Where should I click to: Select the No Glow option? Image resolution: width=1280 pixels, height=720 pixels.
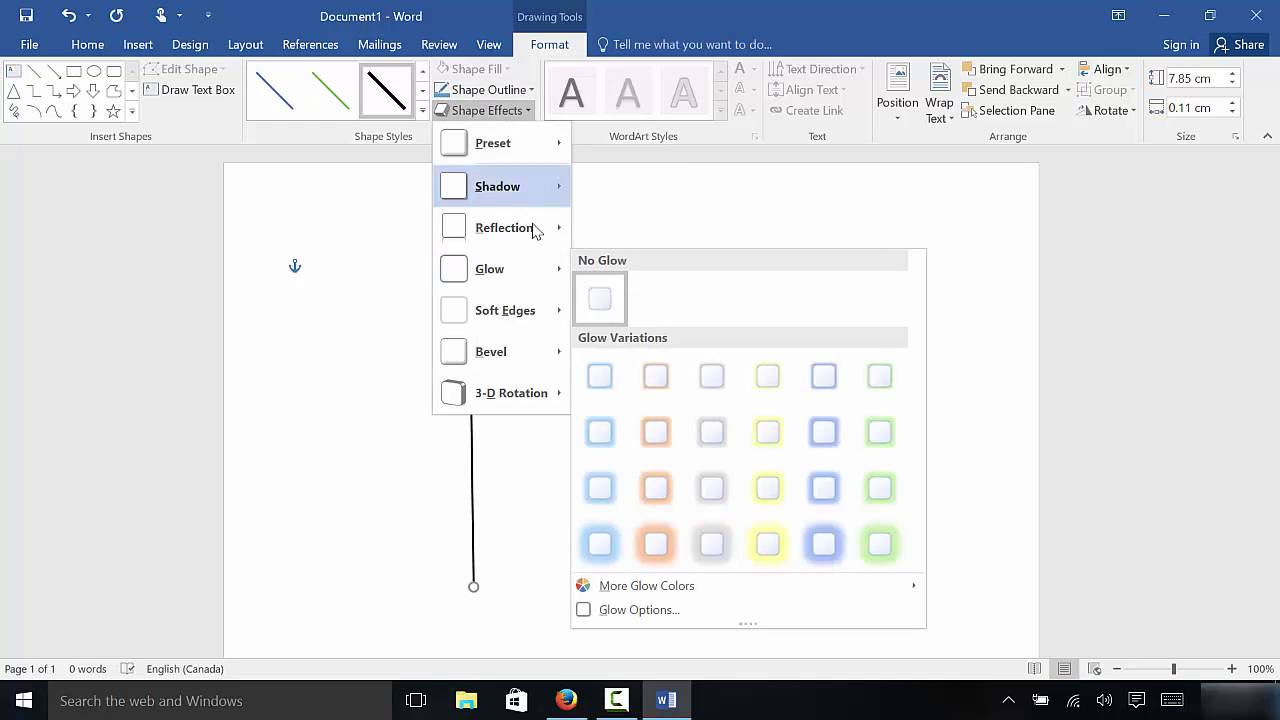(600, 298)
